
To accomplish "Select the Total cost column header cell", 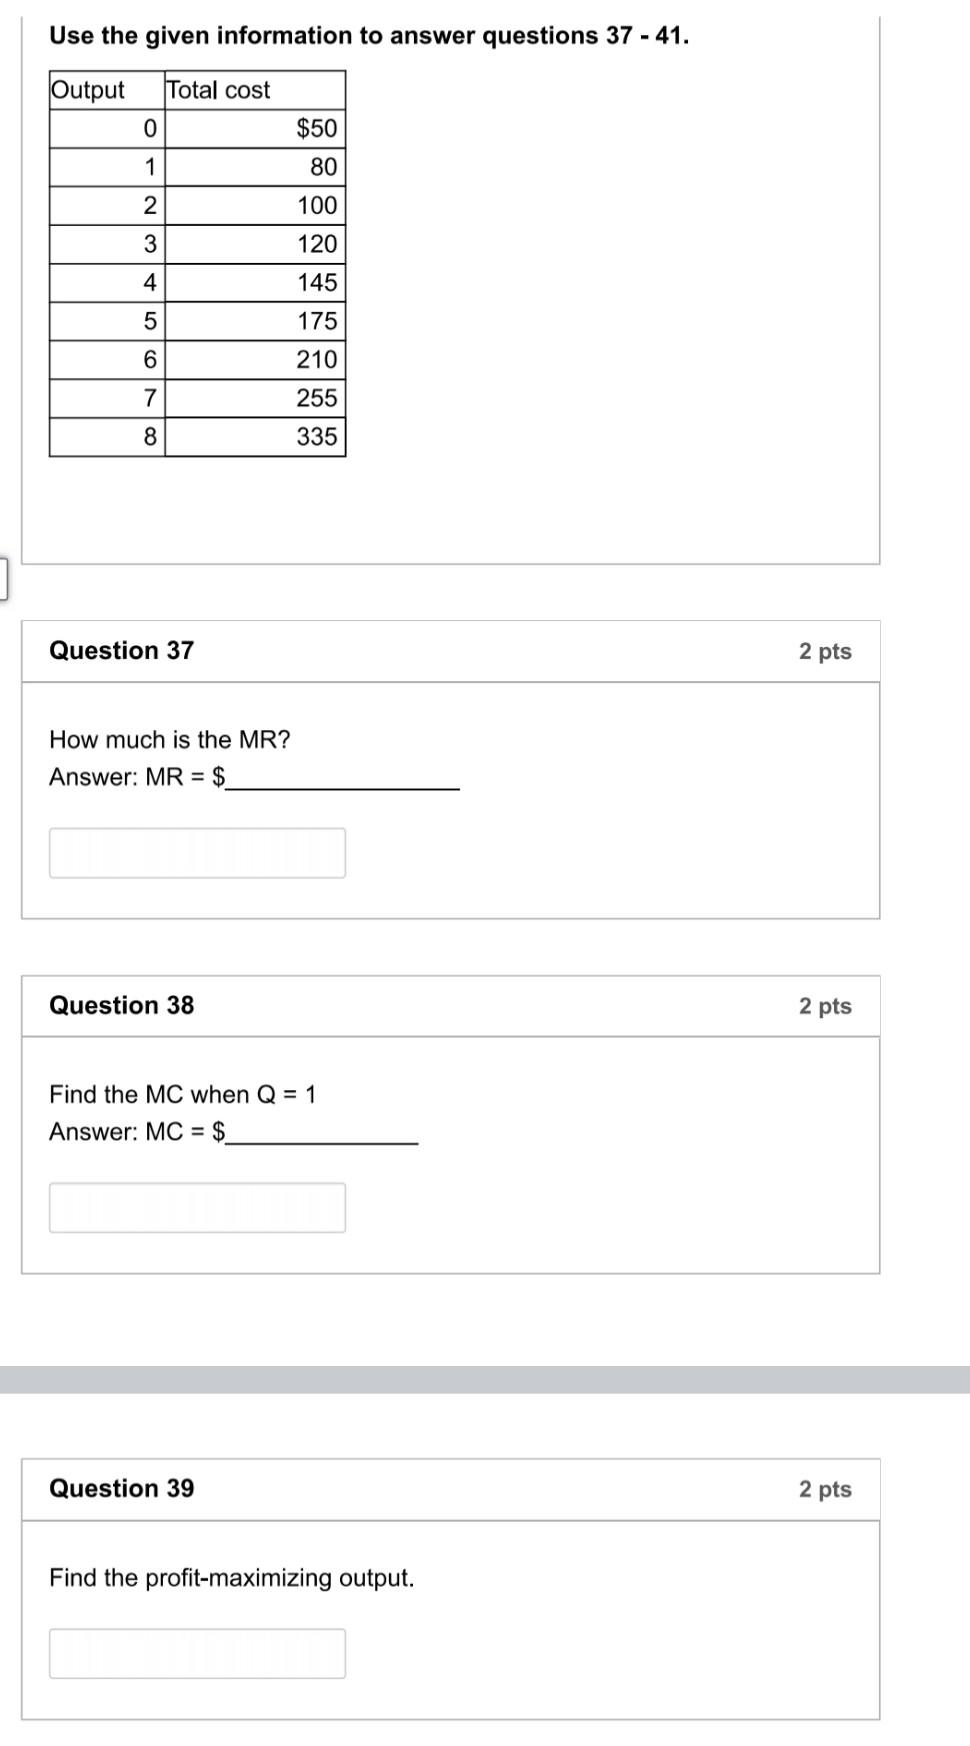I will coord(218,90).
